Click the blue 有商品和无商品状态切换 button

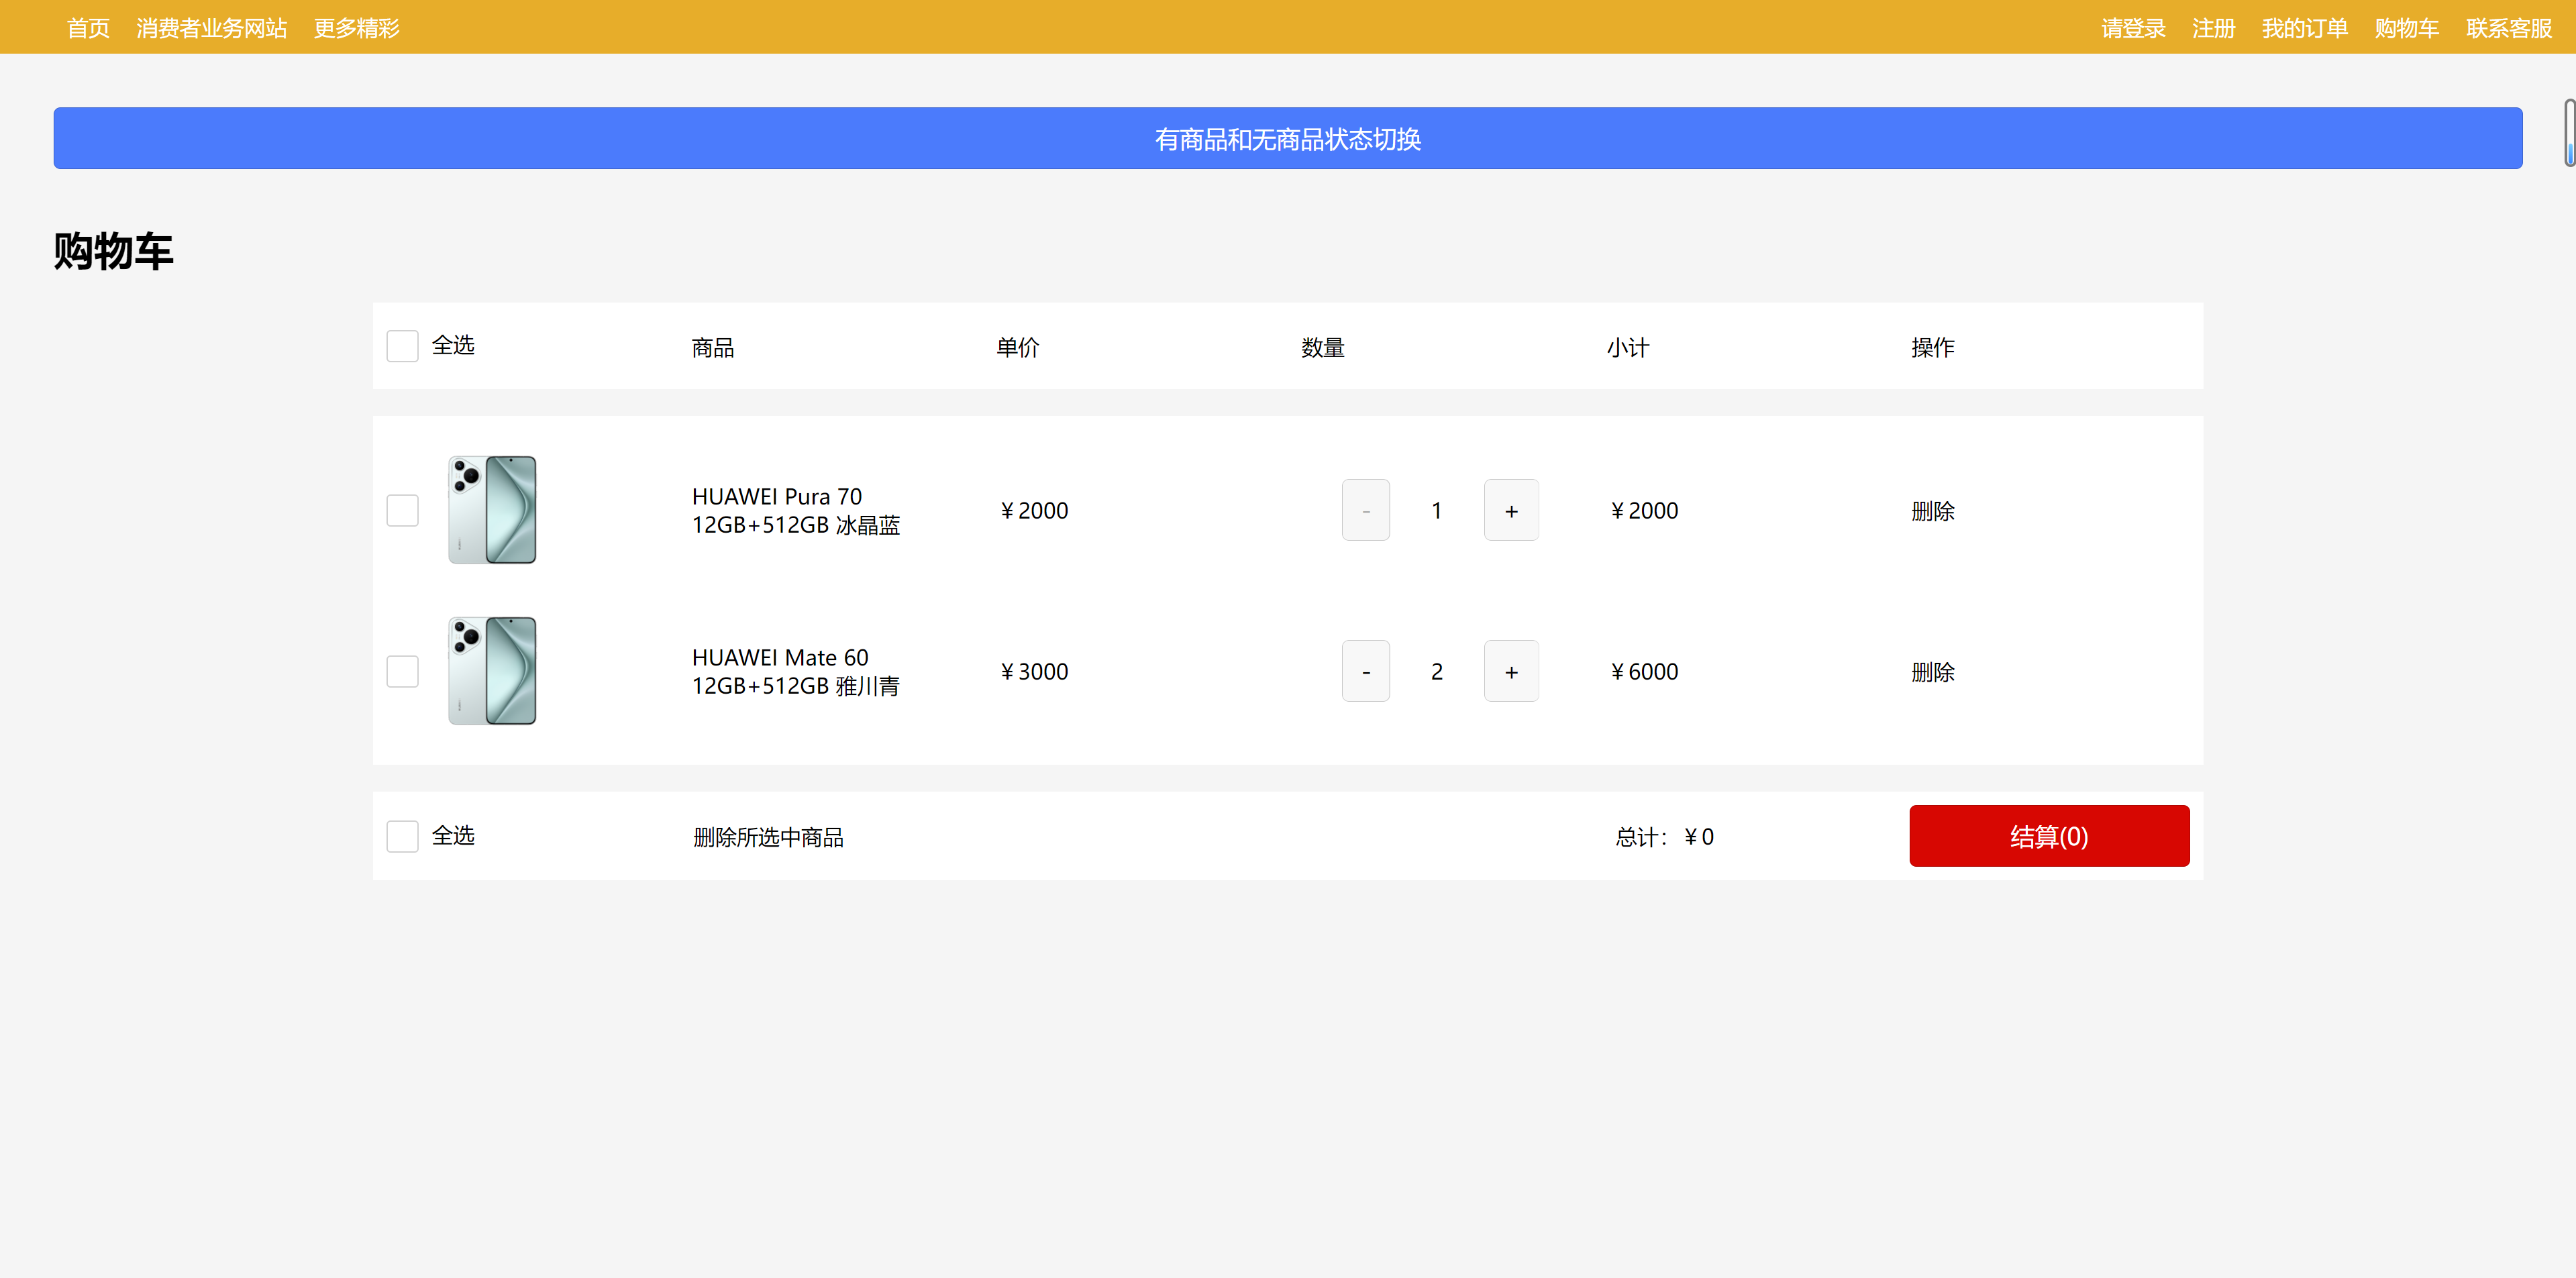pos(1287,138)
